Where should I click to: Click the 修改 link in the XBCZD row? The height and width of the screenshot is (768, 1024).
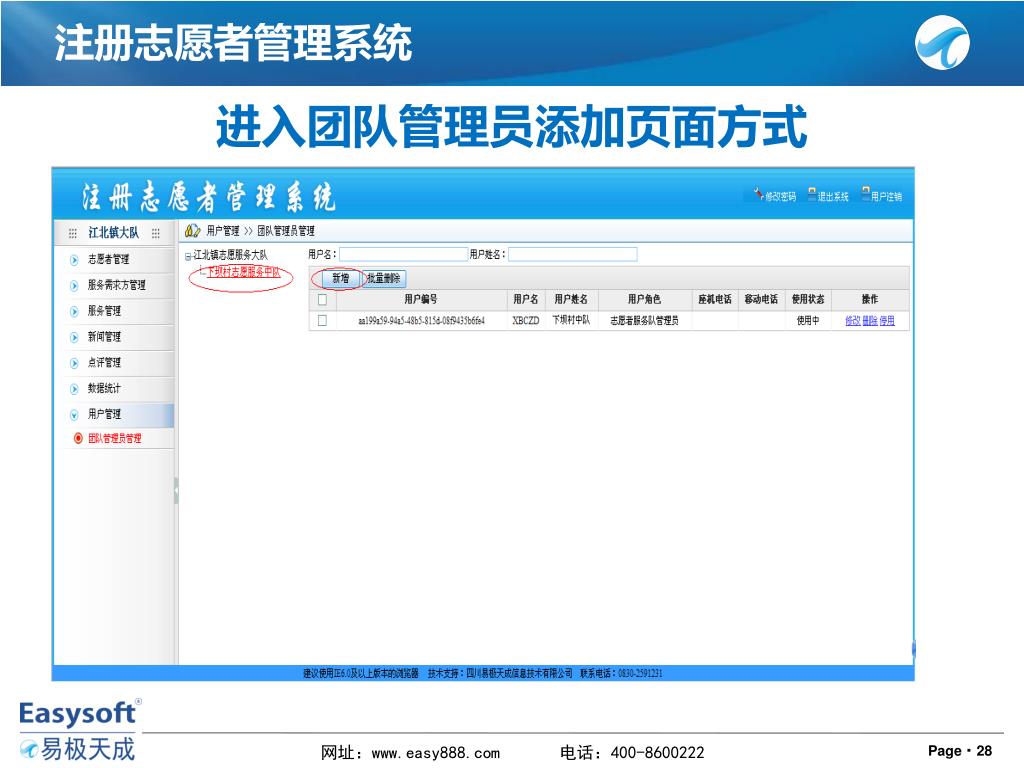tap(852, 321)
